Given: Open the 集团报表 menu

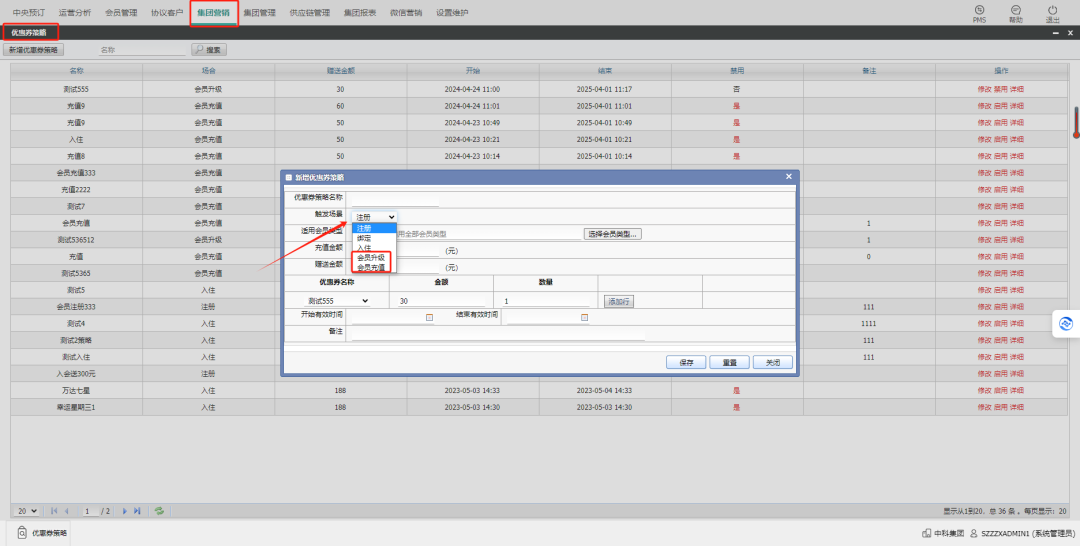Looking at the screenshot, I should pos(360,12).
